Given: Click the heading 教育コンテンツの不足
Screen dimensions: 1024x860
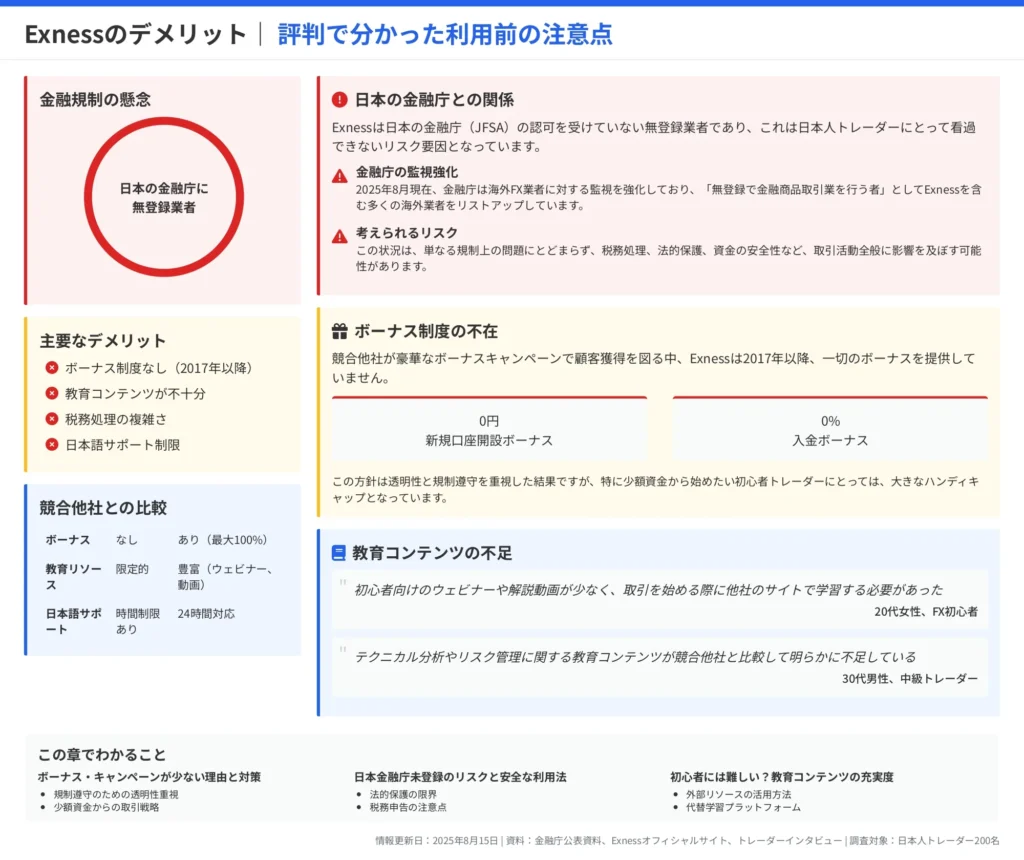Looking at the screenshot, I should click(x=432, y=553).
